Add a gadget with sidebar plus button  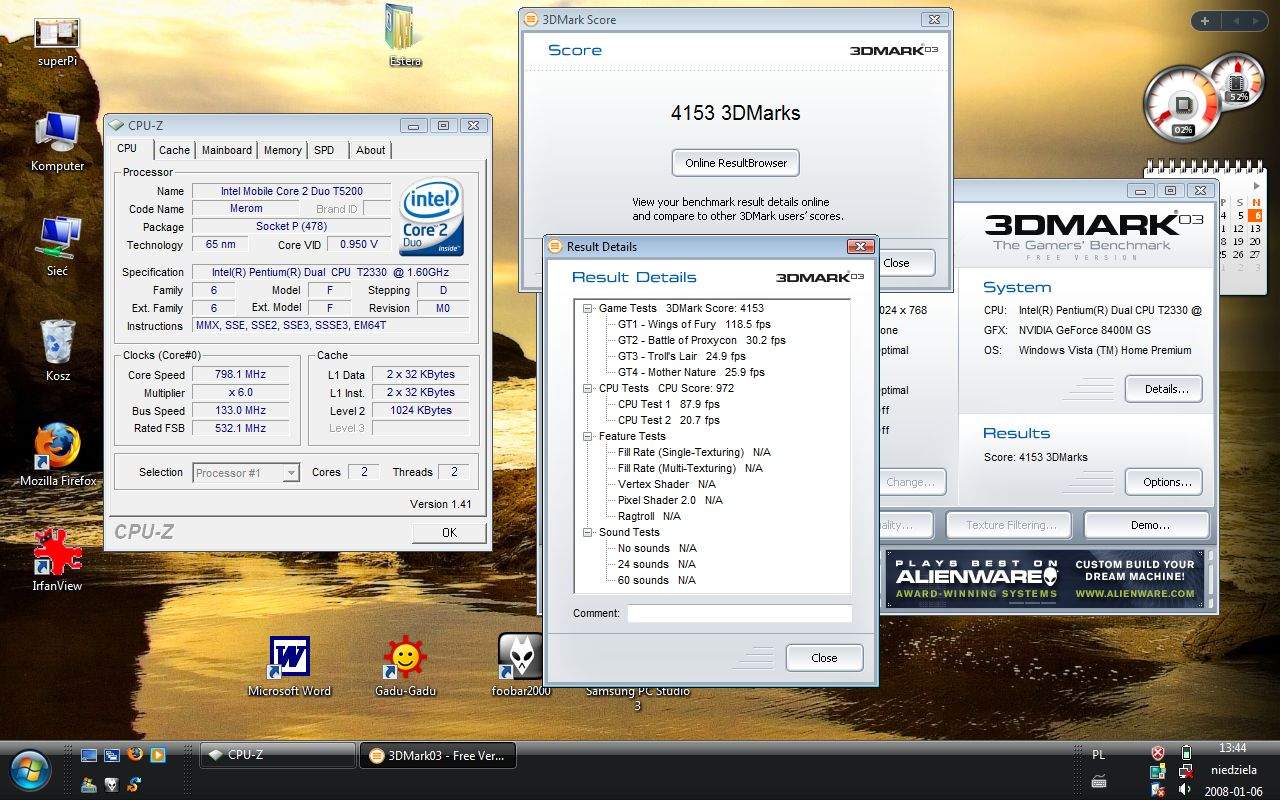(1205, 20)
